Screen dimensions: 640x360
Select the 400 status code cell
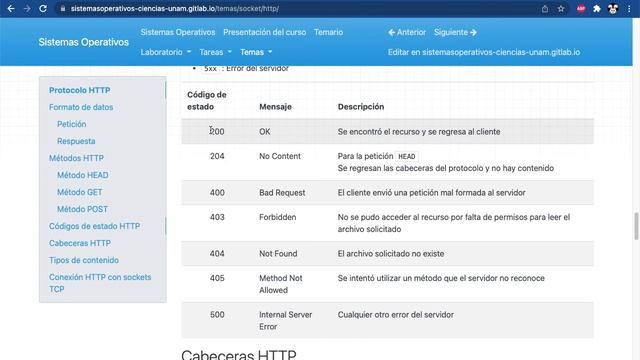pyautogui.click(x=217, y=193)
